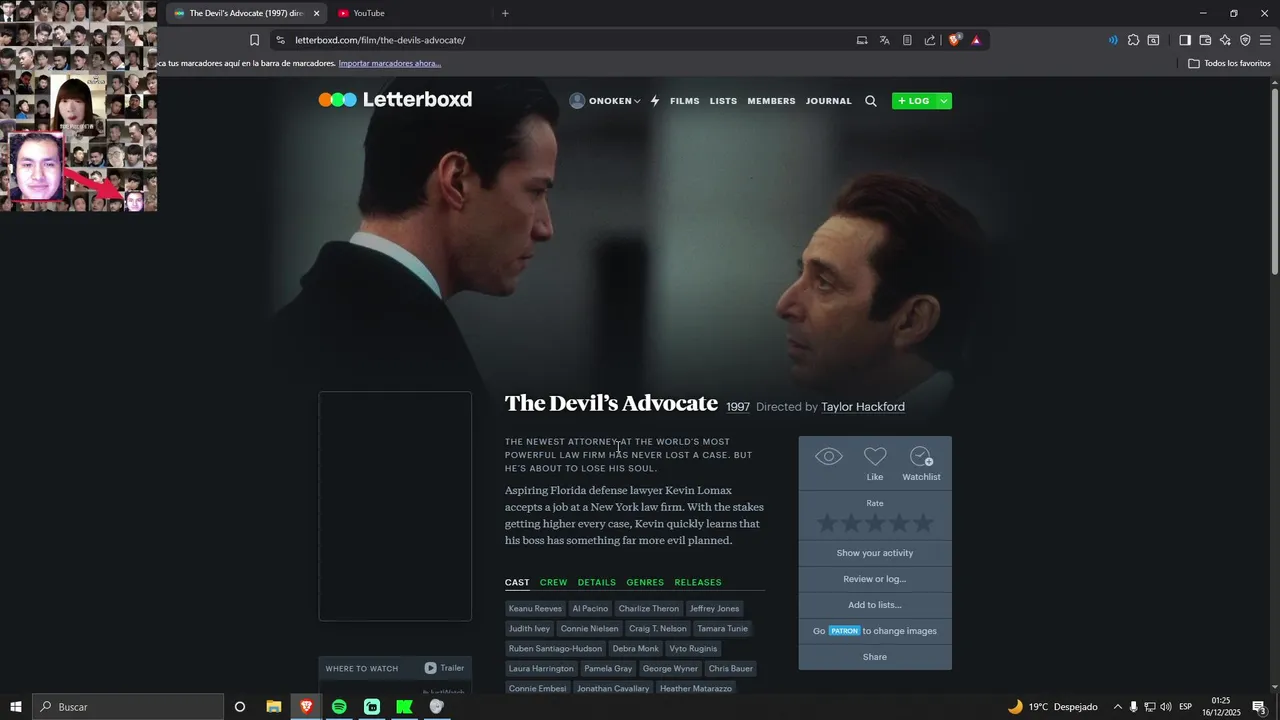Switch to the RELEASES tab
Screen dimensions: 1280x720
tap(698, 582)
